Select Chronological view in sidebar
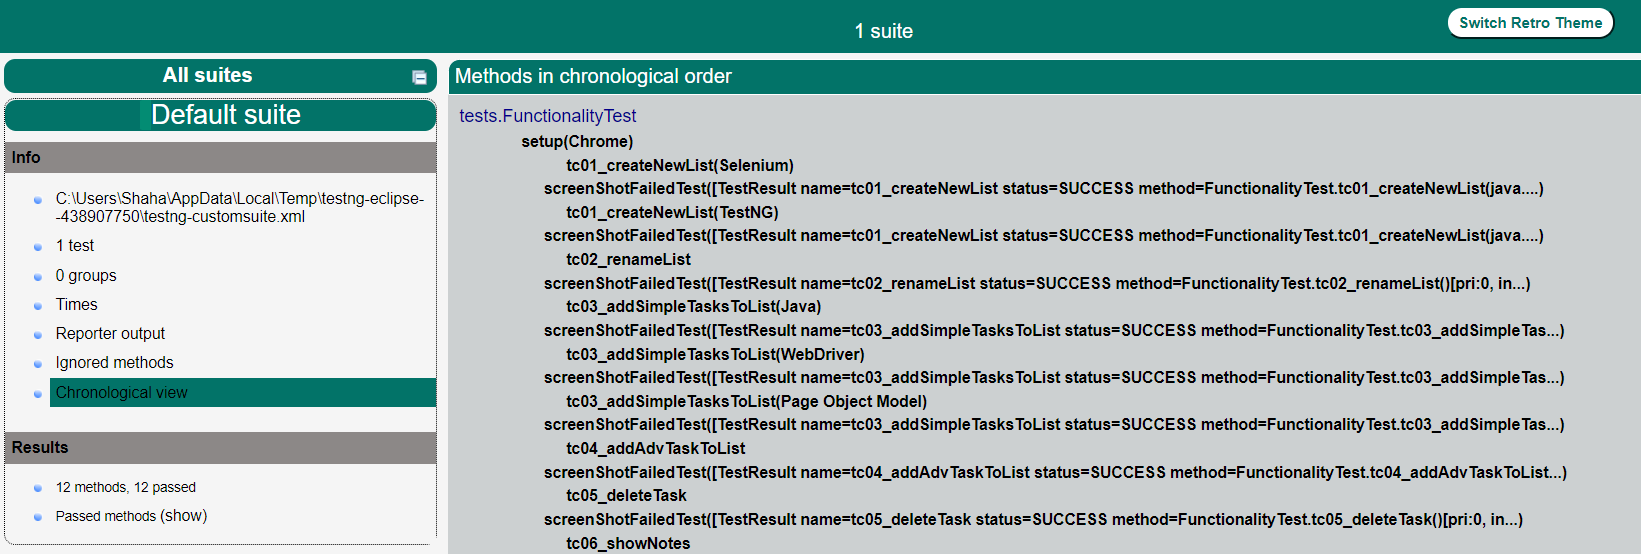This screenshot has height=554, width=1641. (122, 393)
